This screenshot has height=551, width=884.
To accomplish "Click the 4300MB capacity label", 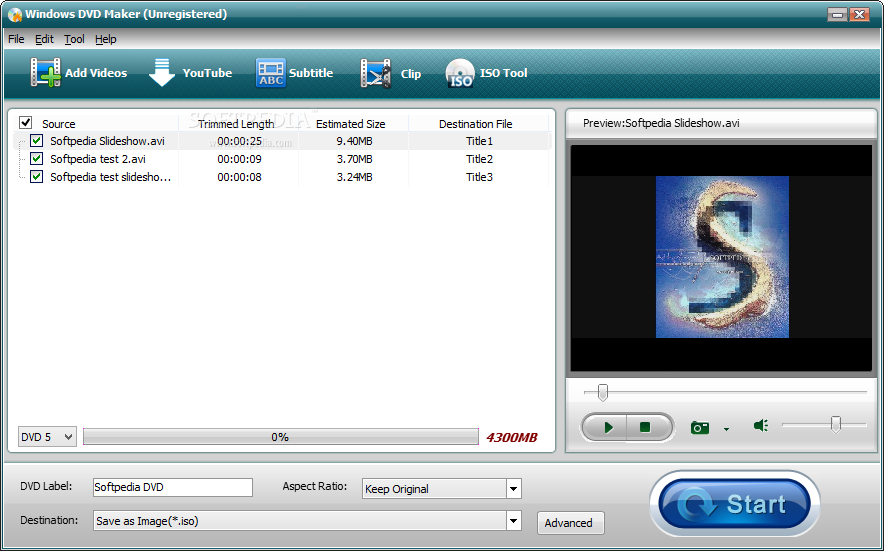I will [512, 437].
